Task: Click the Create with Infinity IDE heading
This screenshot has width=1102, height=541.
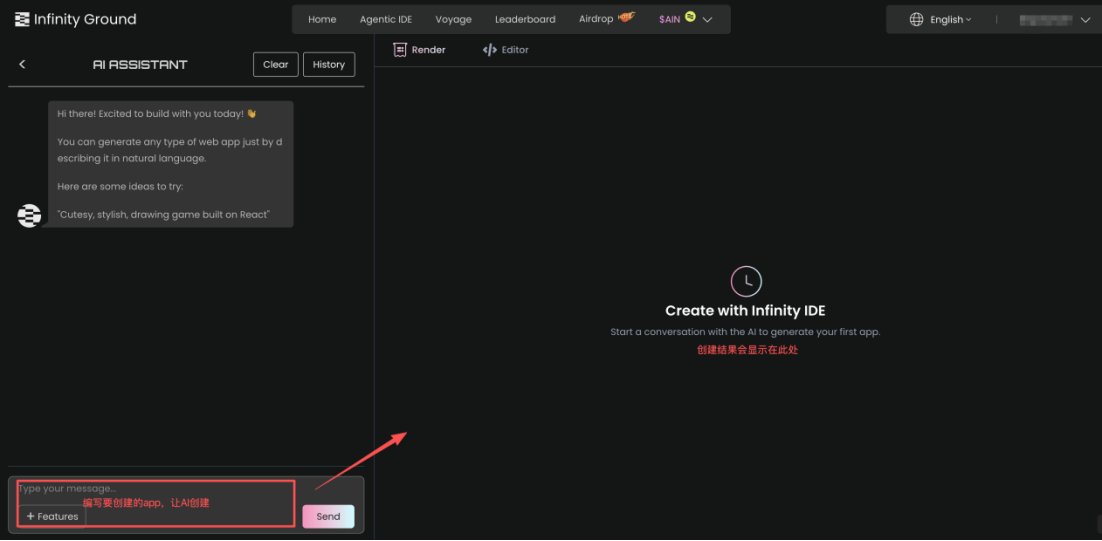Action: [745, 311]
